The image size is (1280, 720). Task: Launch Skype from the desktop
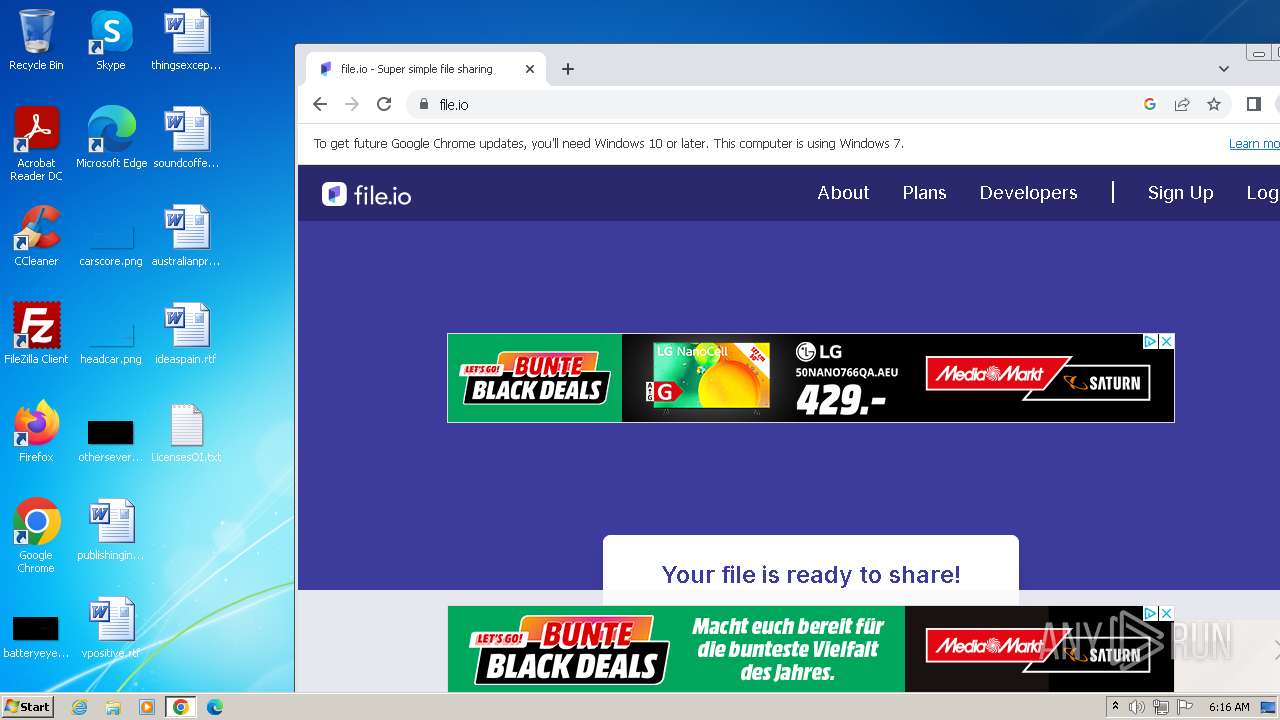pos(111,40)
